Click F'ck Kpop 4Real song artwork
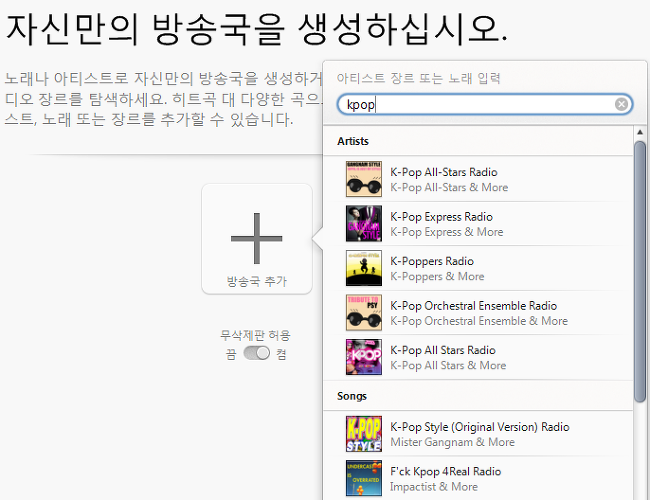 click(364, 478)
